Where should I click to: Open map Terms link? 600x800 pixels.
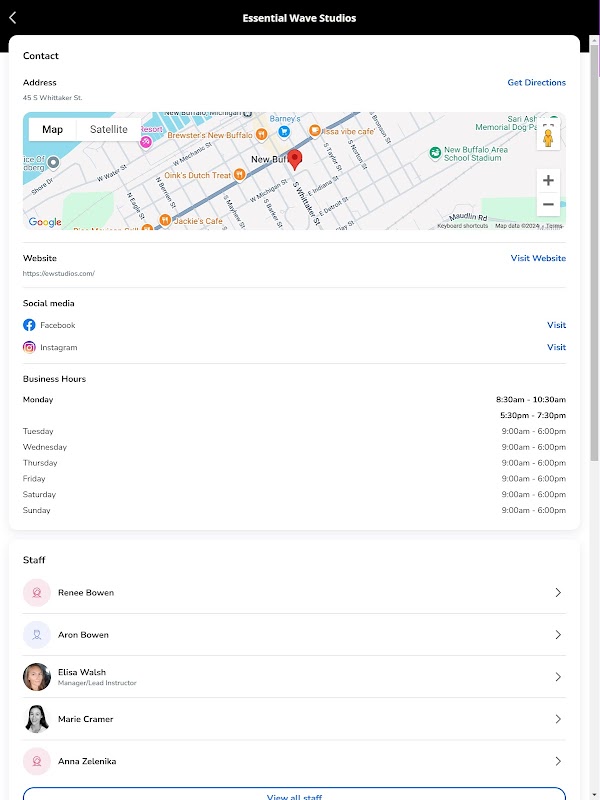coord(555,226)
